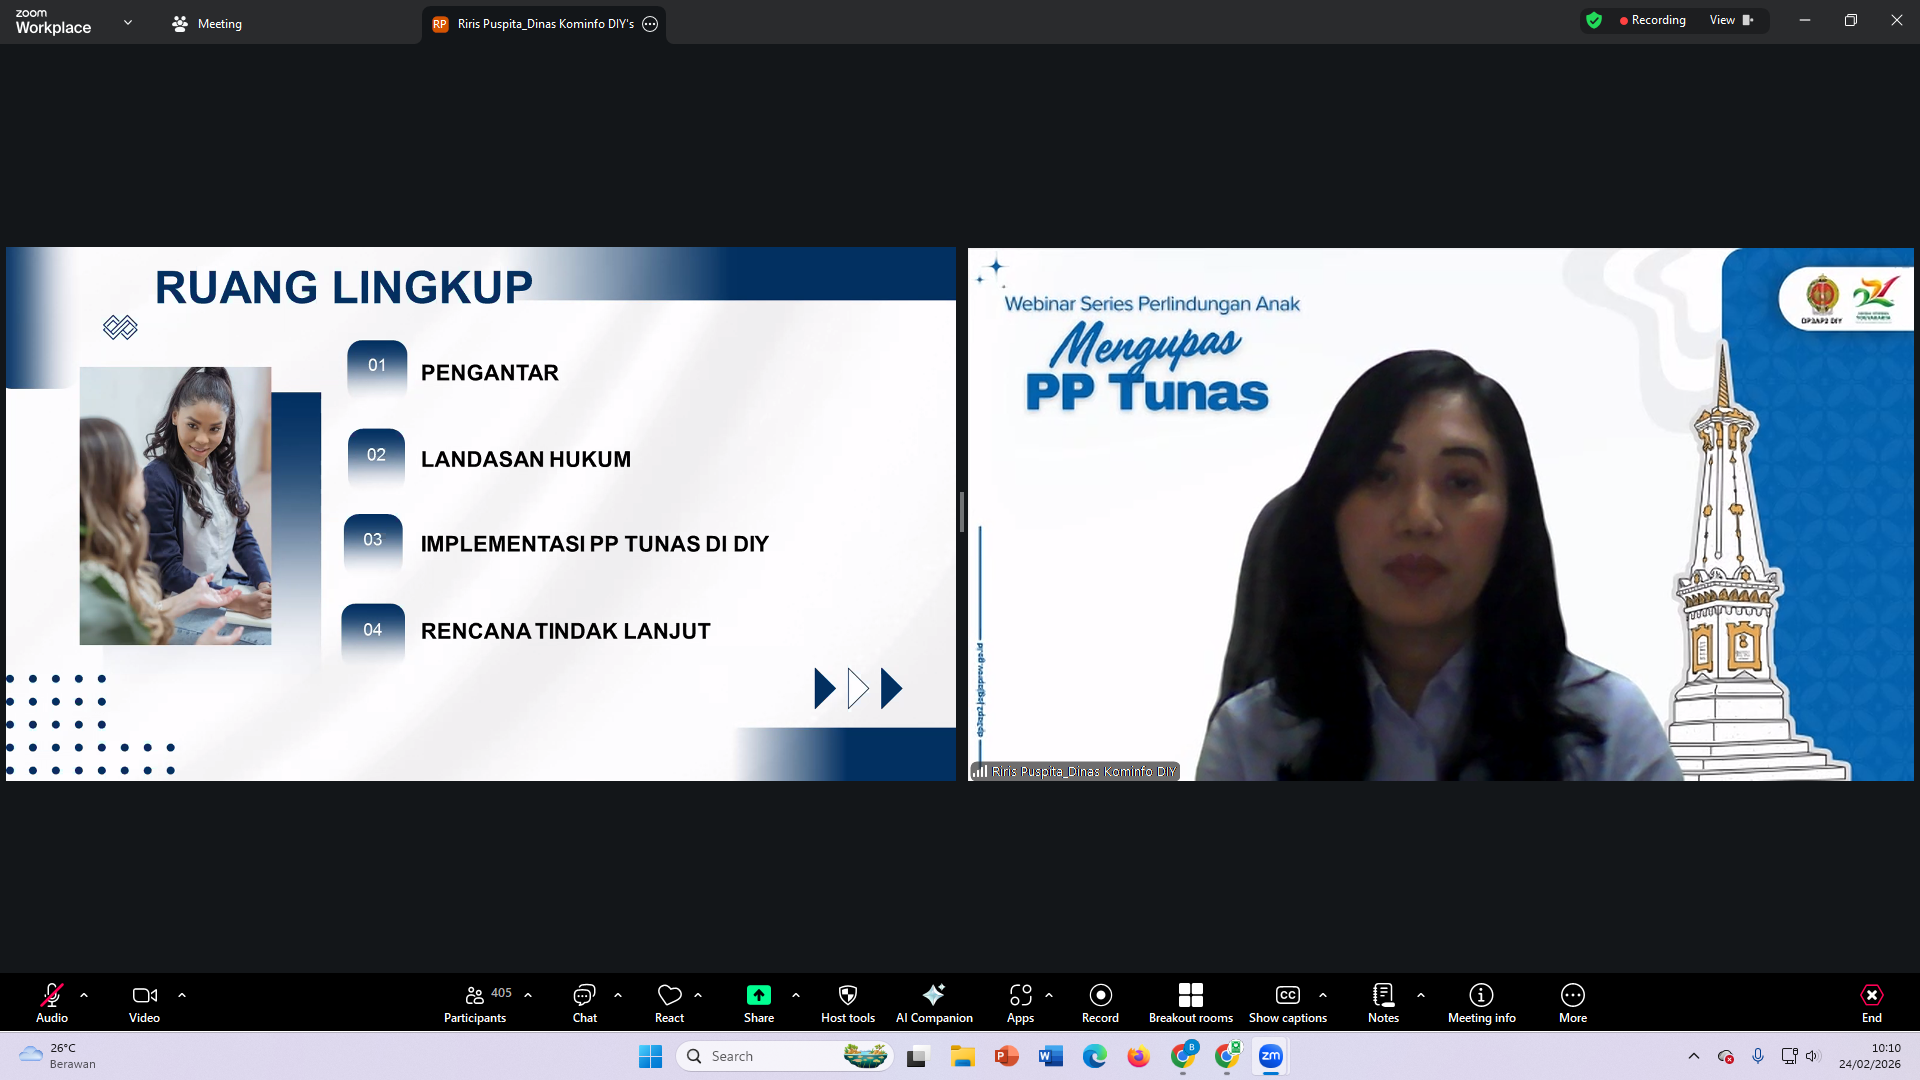Image resolution: width=1920 pixels, height=1080 pixels.
Task: Open Breakout rooms
Action: point(1190,1002)
